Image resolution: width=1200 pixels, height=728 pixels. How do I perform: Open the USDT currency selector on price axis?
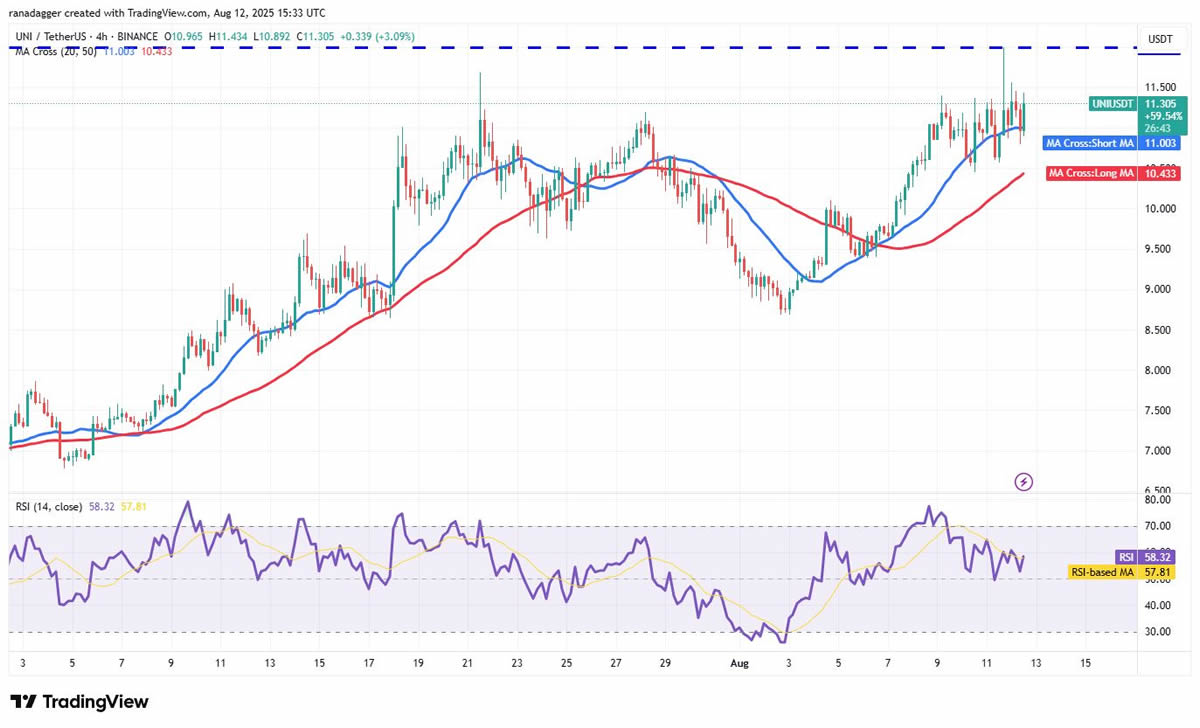(x=1160, y=39)
